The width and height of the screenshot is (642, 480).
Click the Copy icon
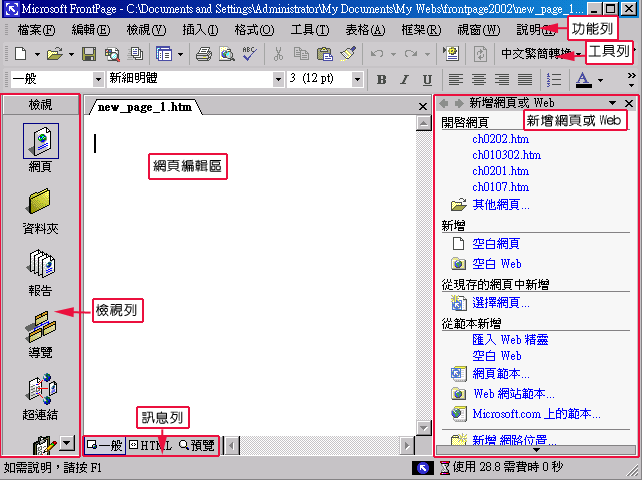[301, 54]
